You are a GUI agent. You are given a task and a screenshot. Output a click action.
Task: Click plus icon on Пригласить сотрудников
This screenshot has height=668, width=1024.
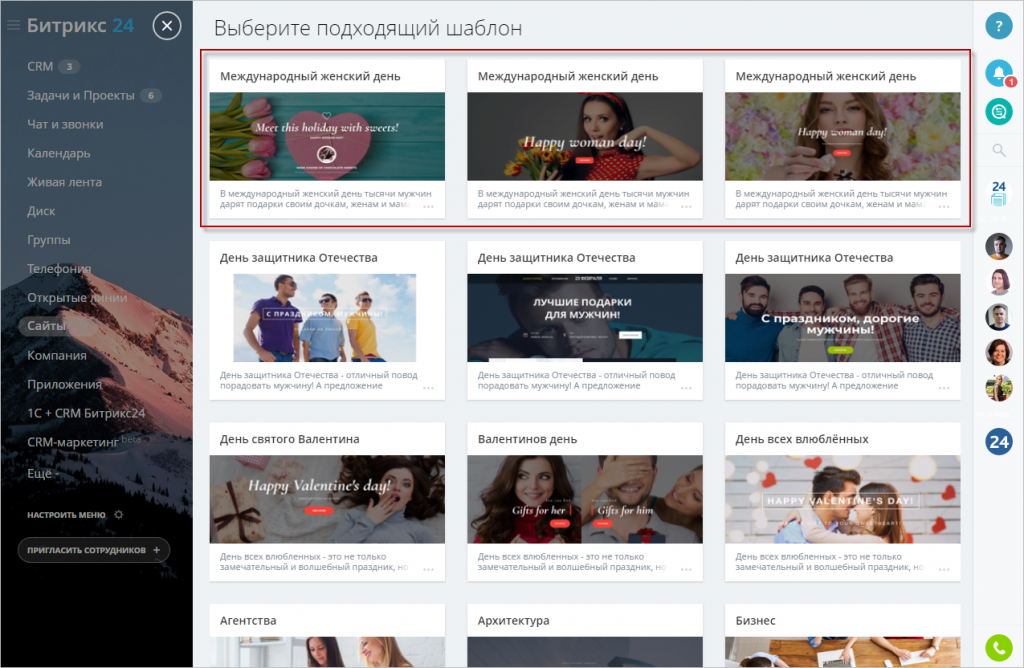(156, 550)
